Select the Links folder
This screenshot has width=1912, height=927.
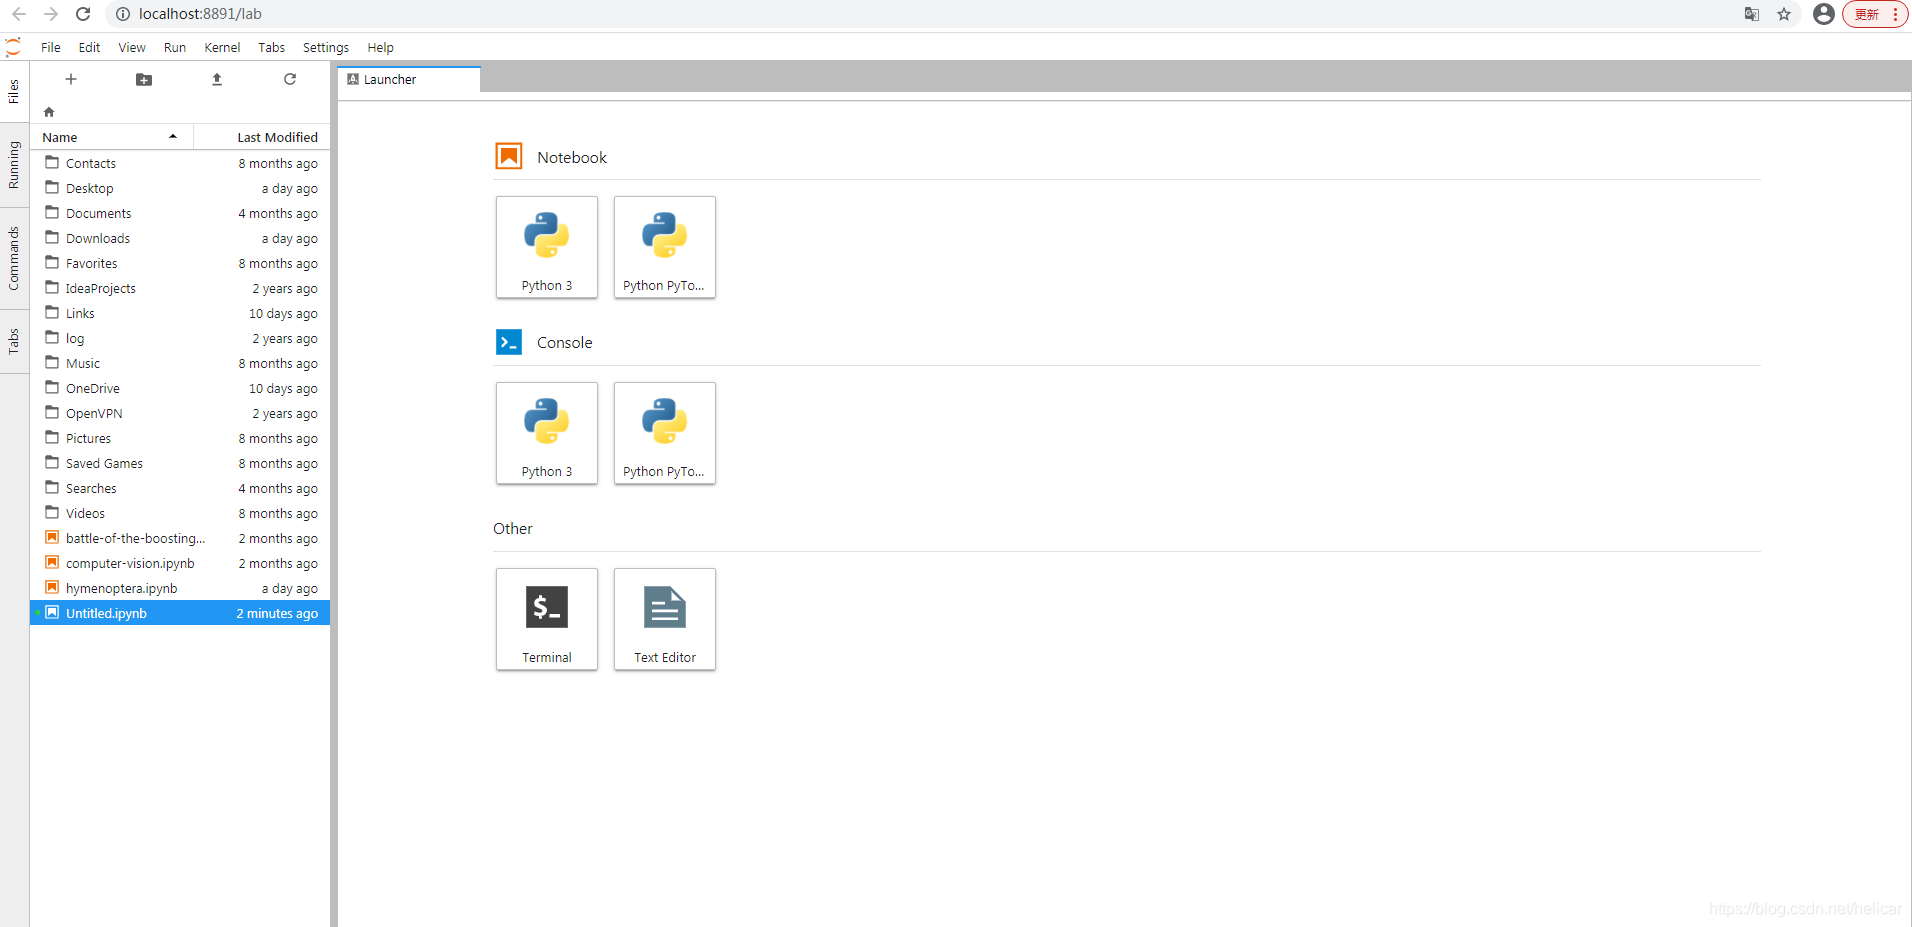180,313
